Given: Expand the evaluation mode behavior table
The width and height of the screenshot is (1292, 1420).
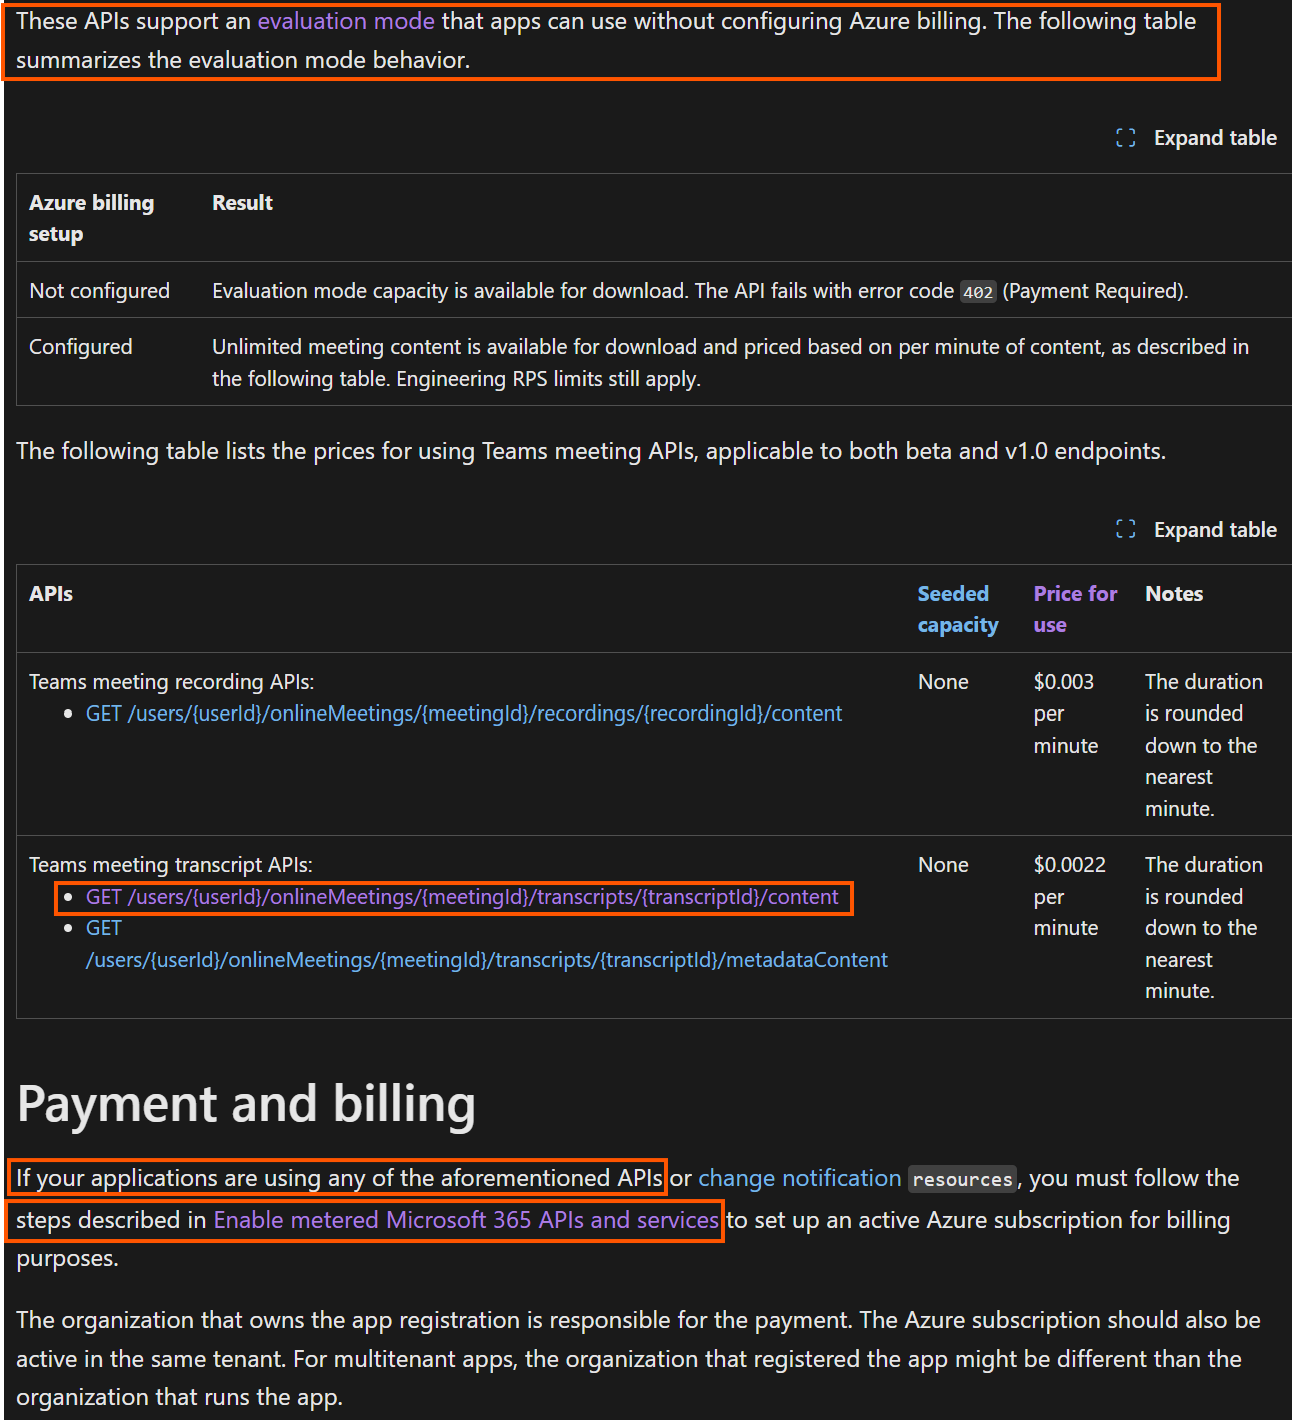Looking at the screenshot, I should coord(1196,138).
